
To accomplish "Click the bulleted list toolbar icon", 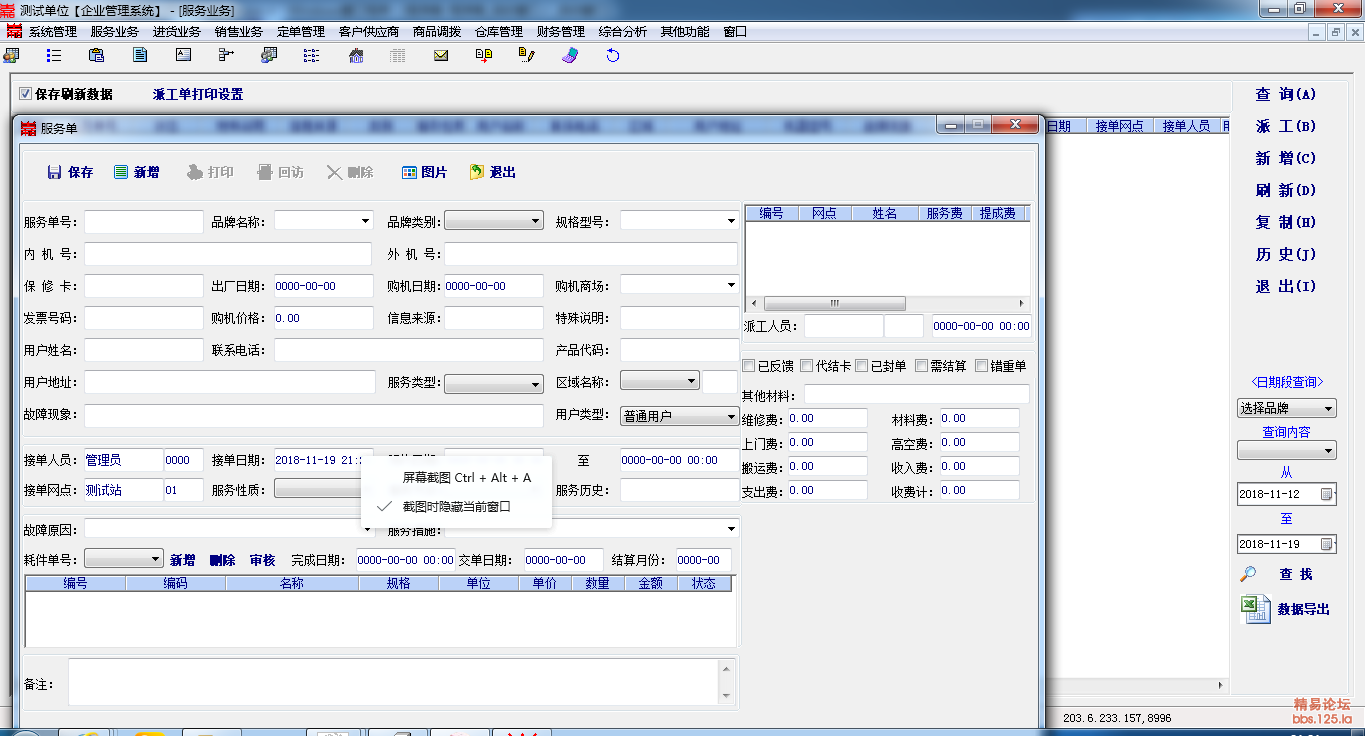I will pyautogui.click(x=54, y=56).
